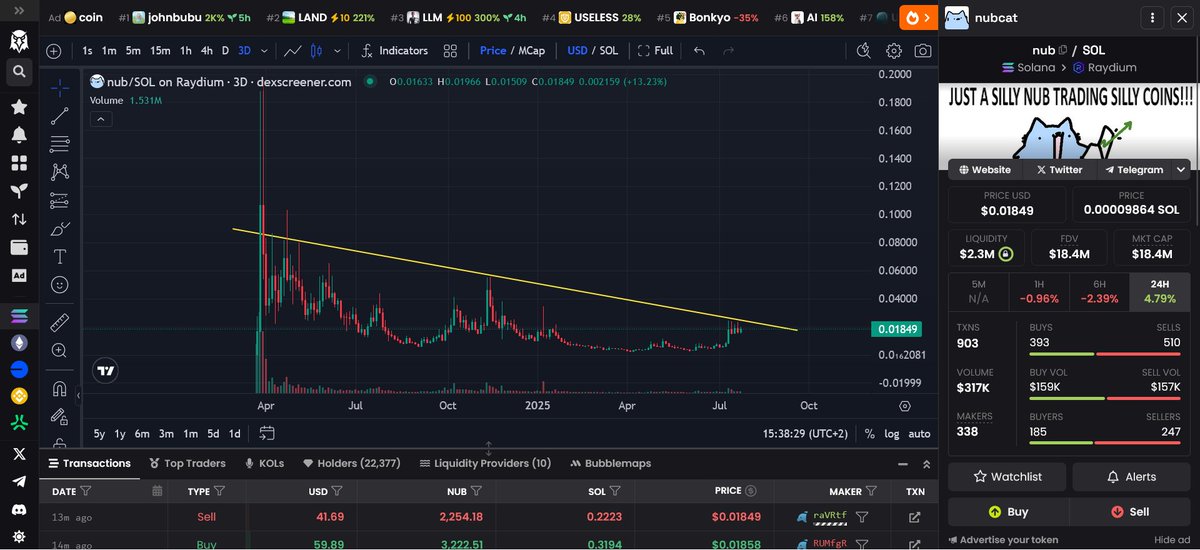Open the nubcat Telegram link

click(1133, 170)
